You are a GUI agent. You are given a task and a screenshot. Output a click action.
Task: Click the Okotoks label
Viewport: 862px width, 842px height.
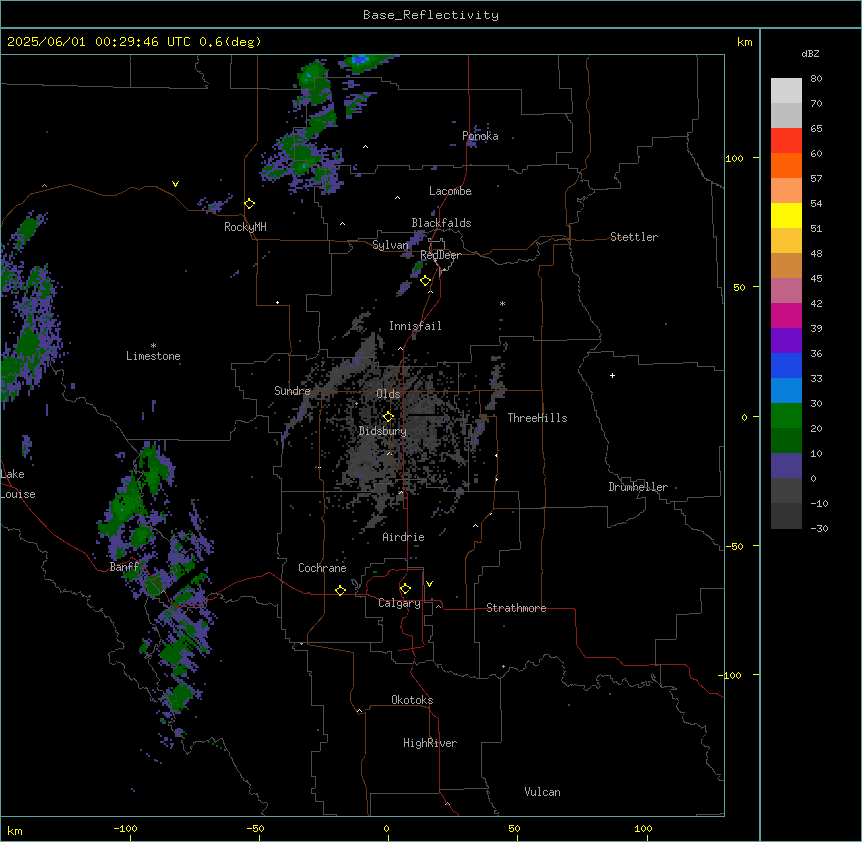[x=412, y=700]
